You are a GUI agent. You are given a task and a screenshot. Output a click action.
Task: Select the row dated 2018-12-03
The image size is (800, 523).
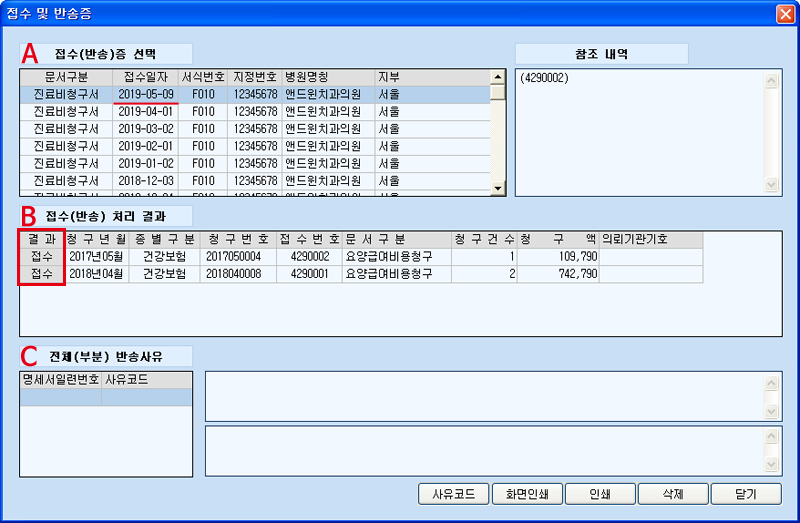[146, 180]
